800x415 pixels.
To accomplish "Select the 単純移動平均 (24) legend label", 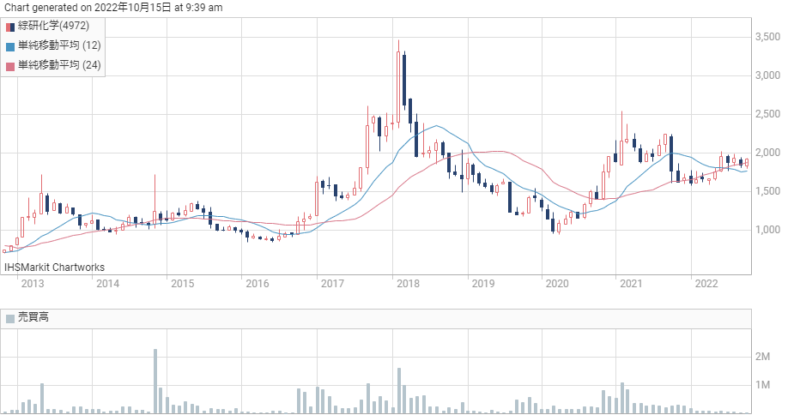I will click(59, 65).
